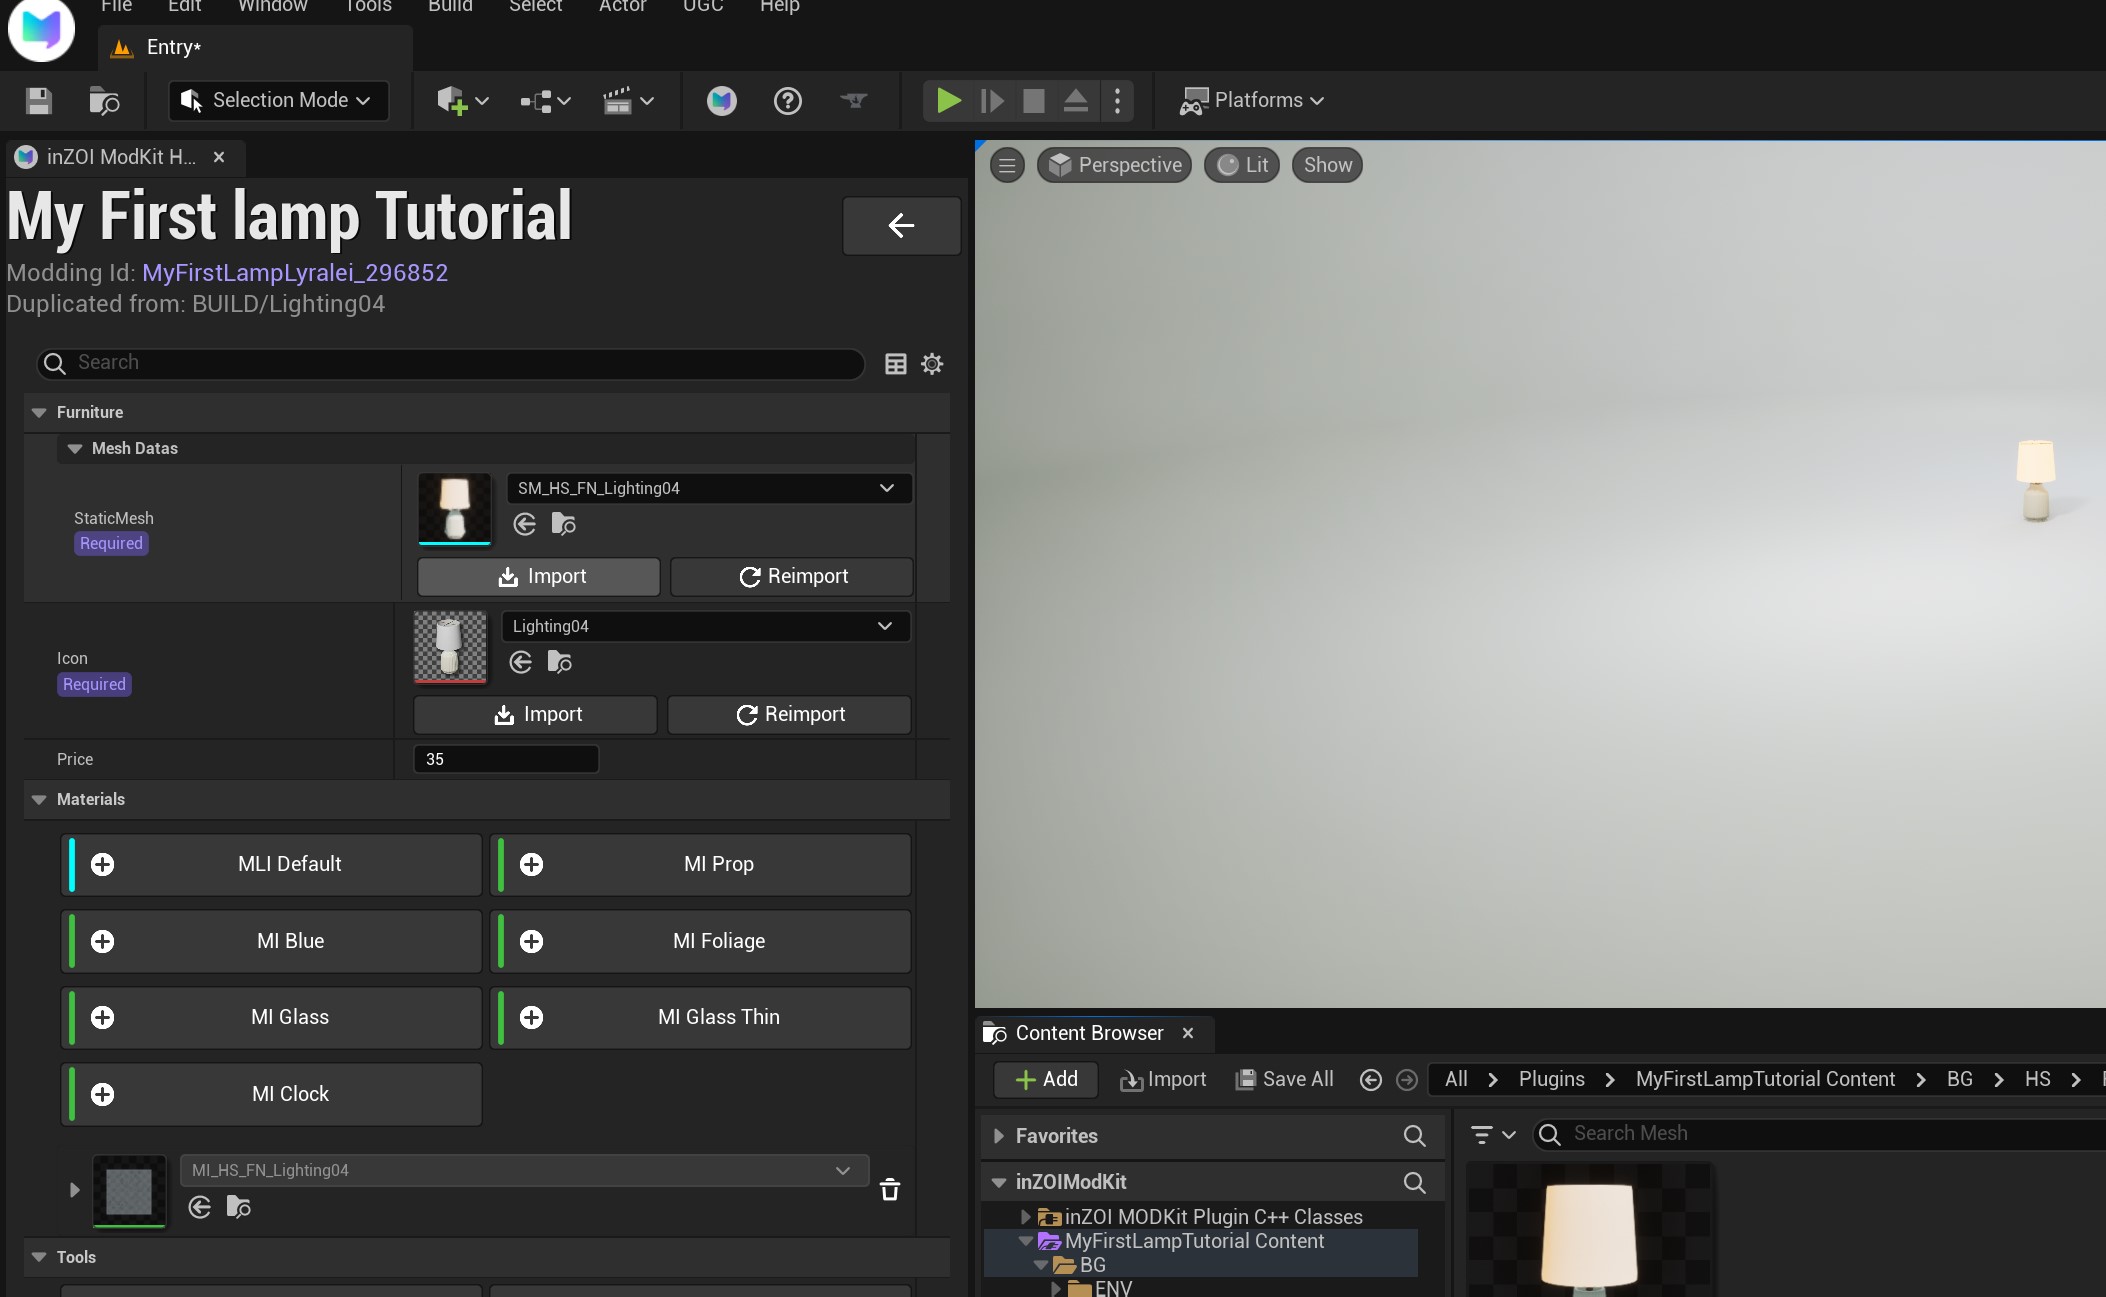Switch to the Entry level tab
The width and height of the screenshot is (2106, 1297).
click(x=255, y=47)
